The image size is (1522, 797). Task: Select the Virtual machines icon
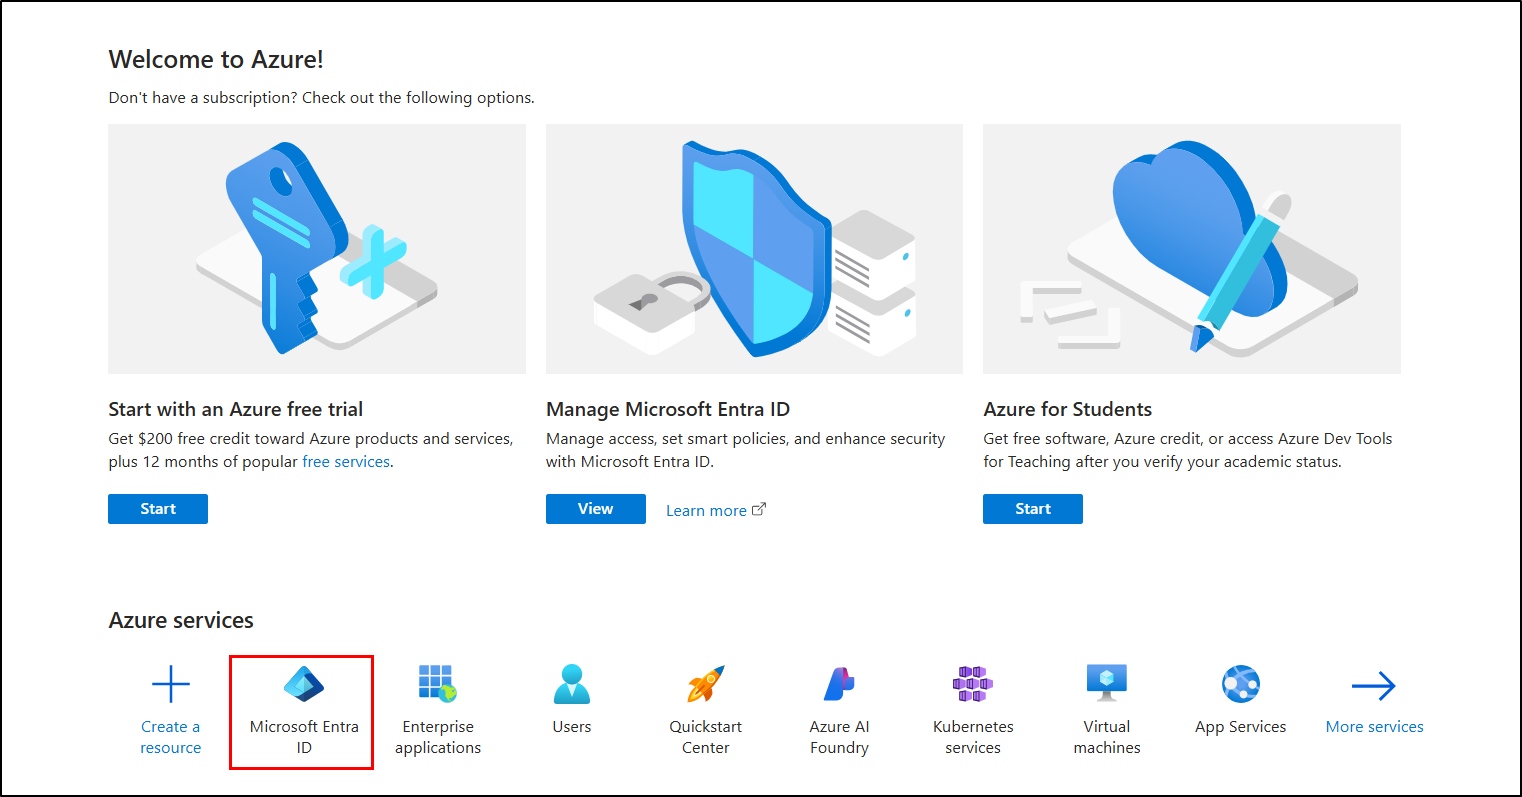pos(1106,684)
